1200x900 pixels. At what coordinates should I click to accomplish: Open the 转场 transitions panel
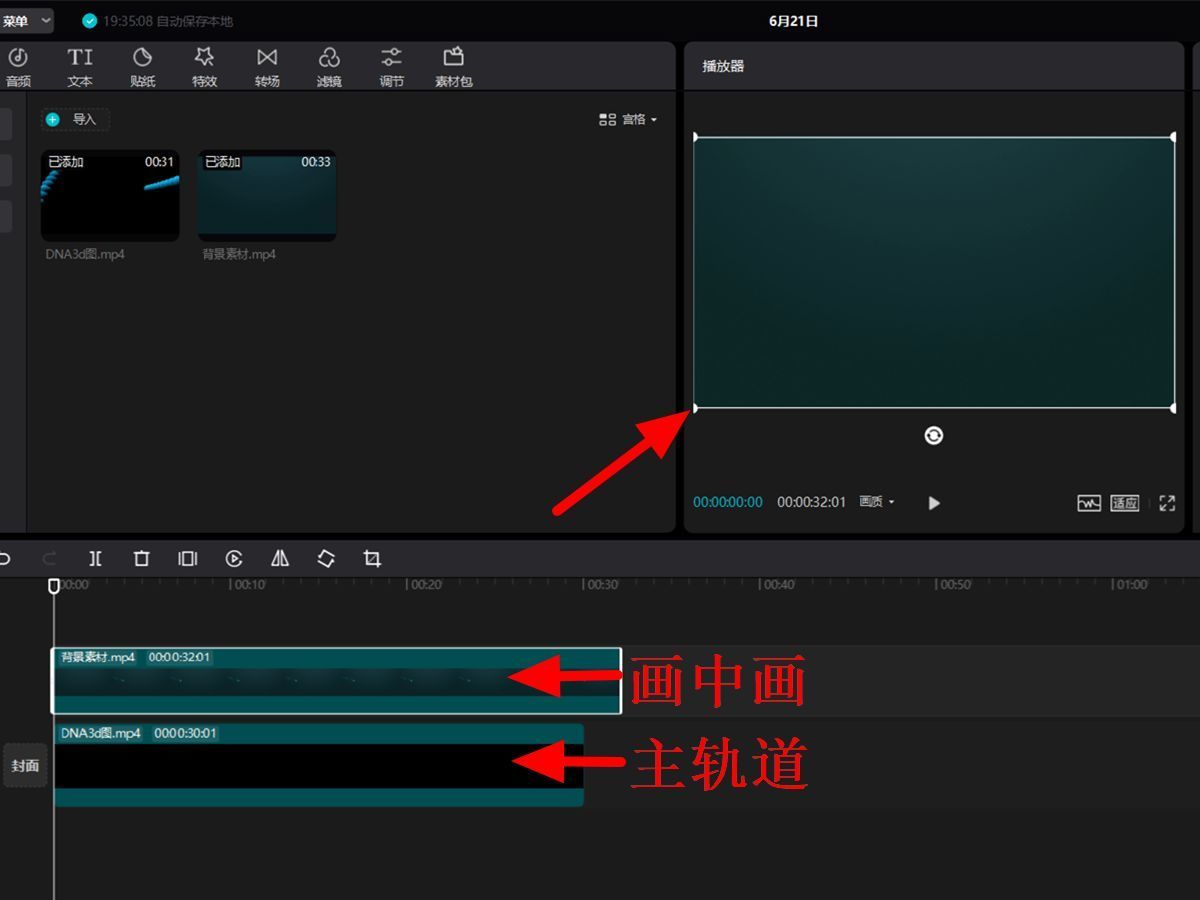(267, 66)
